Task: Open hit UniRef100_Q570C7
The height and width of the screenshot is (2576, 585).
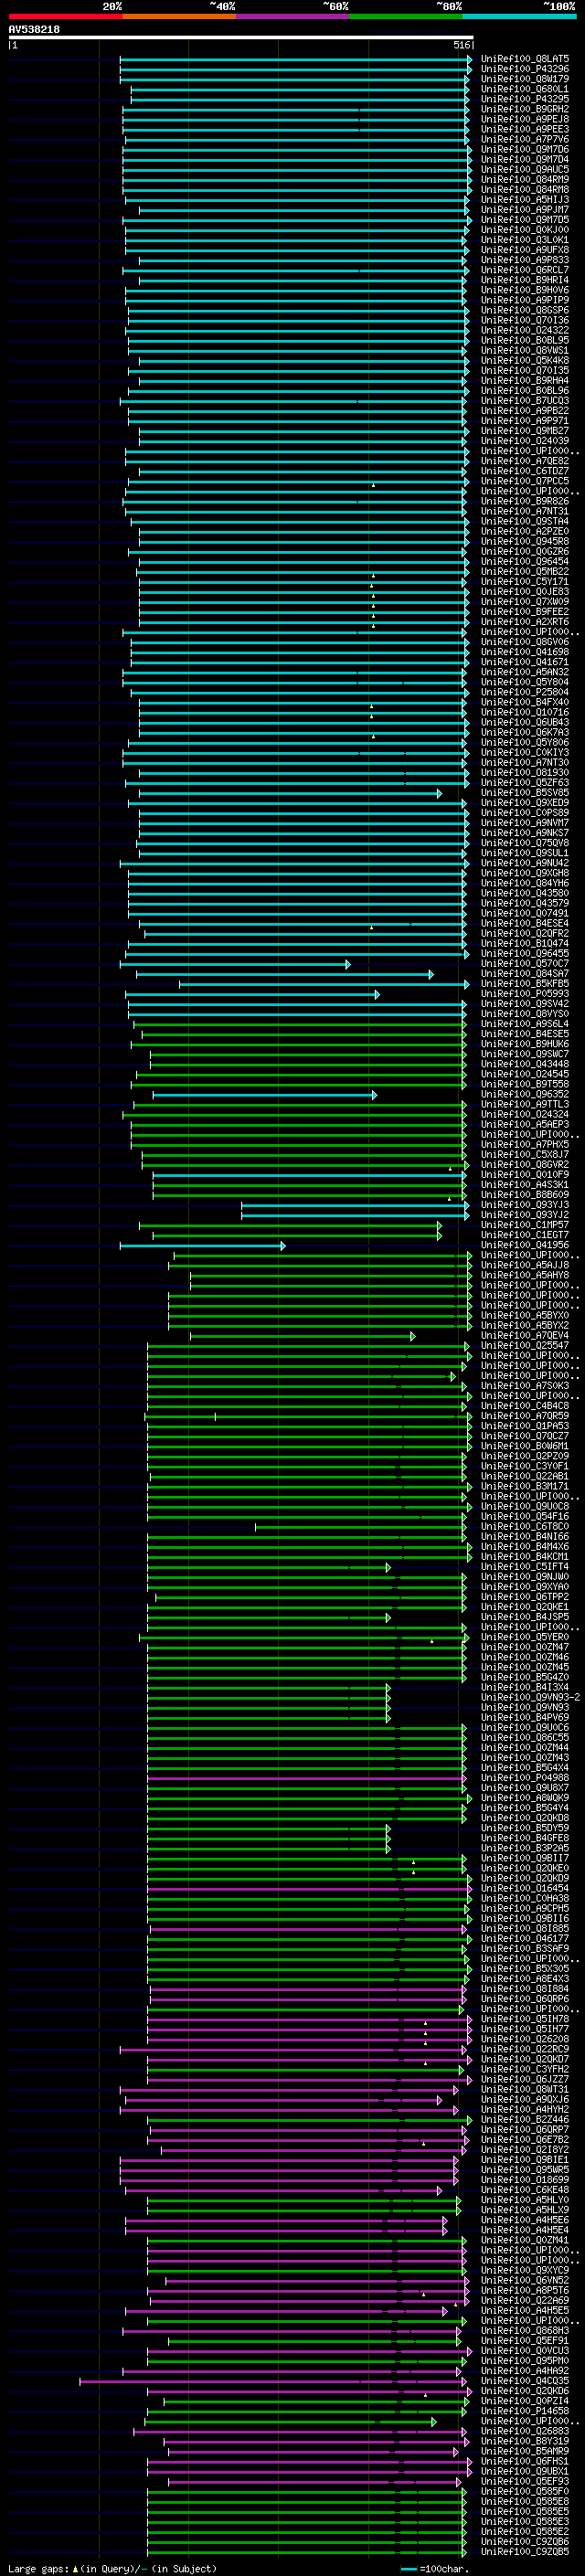Action: (x=525, y=964)
